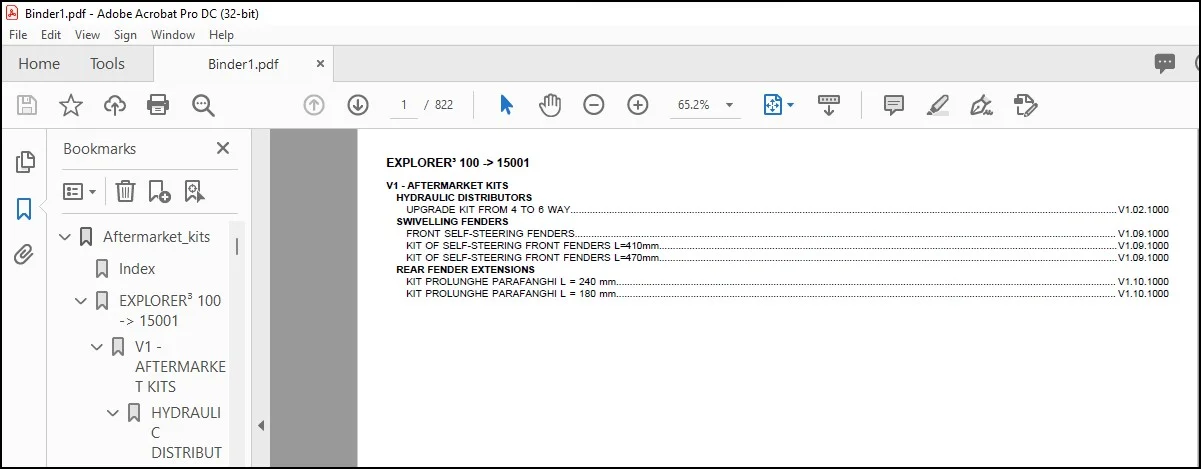
Task: Activate the Hand pan tool
Action: coord(550,105)
